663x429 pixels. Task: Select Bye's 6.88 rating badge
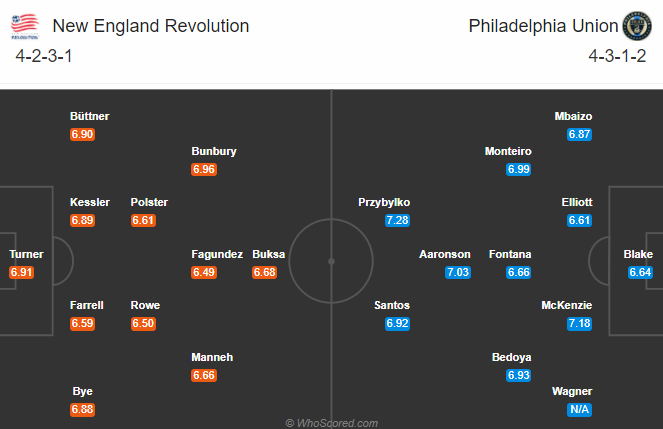82,409
